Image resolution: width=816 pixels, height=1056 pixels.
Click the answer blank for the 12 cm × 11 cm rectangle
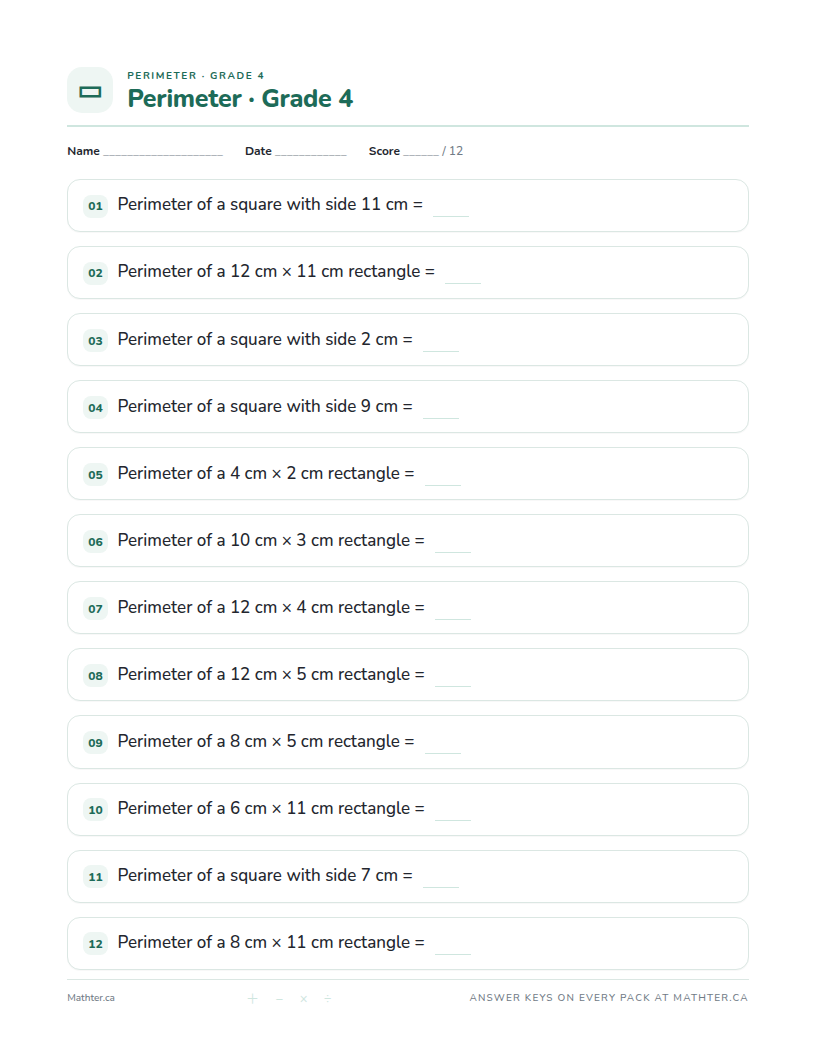(x=463, y=275)
